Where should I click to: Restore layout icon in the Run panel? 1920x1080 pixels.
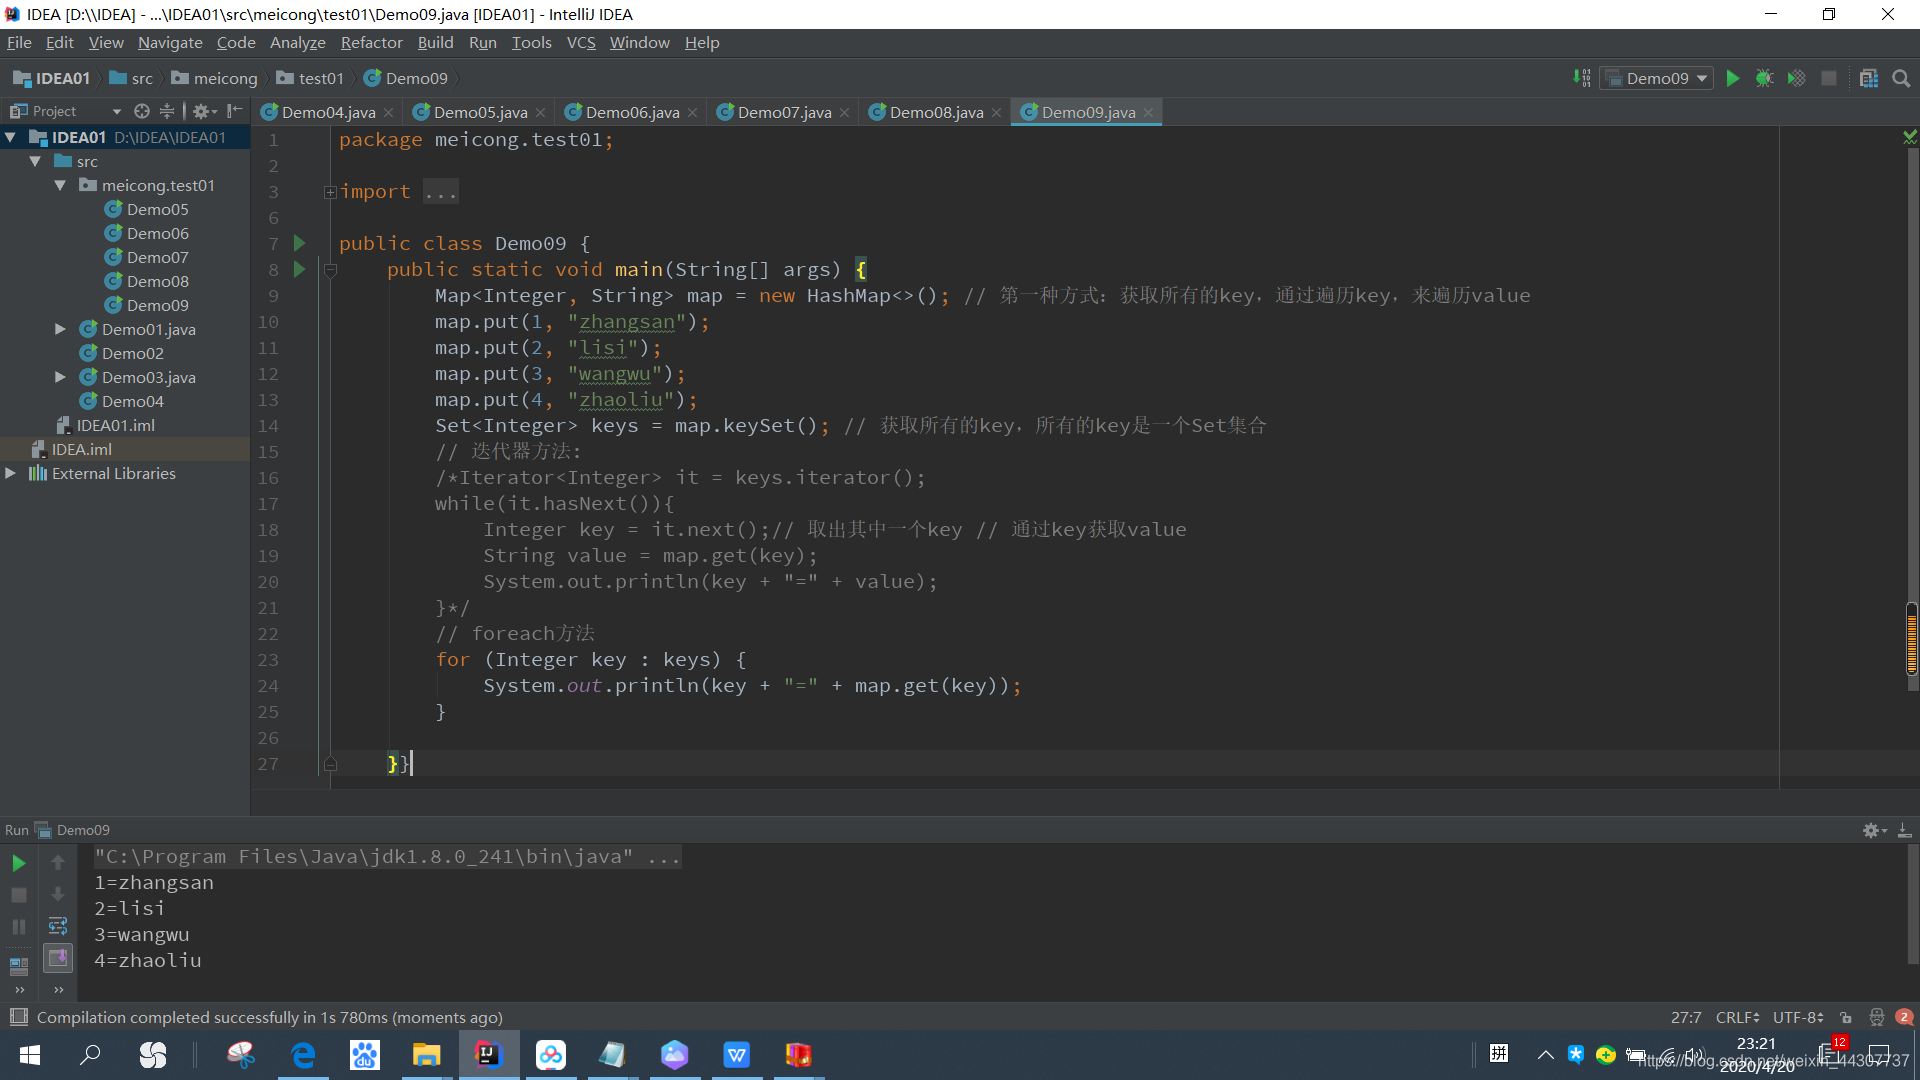[x=19, y=966]
